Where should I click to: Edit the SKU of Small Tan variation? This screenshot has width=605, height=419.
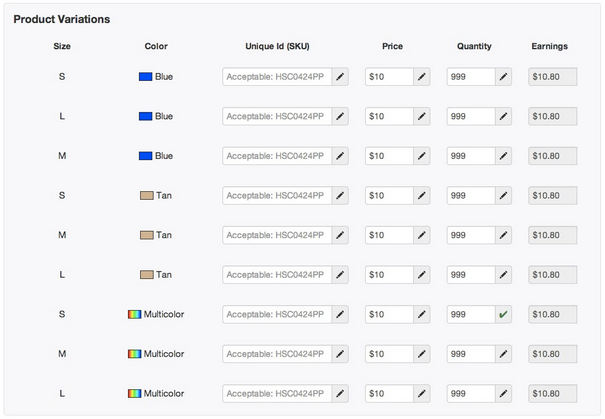coord(340,195)
